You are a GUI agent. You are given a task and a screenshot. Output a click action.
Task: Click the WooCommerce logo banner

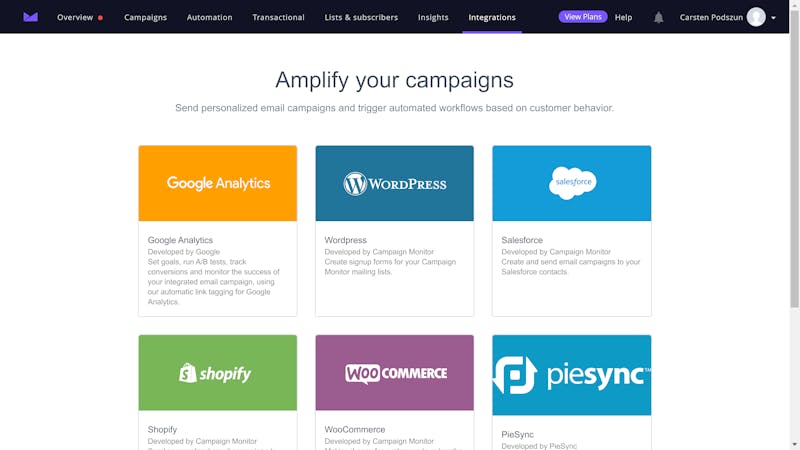coord(394,373)
